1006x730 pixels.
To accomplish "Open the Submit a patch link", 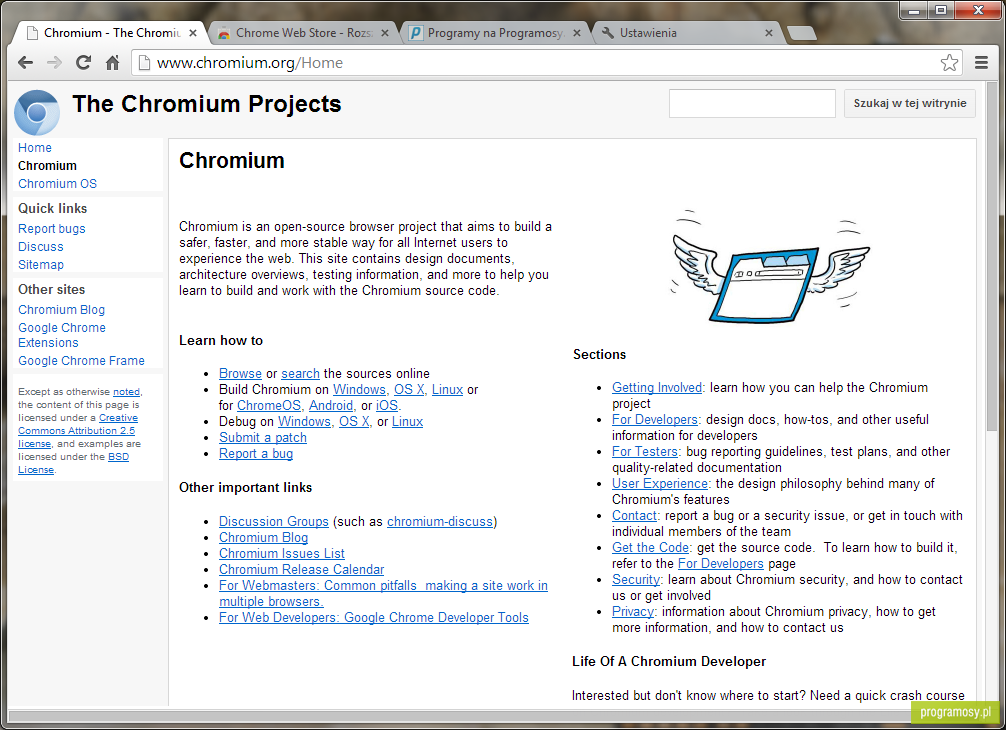I will [x=262, y=437].
